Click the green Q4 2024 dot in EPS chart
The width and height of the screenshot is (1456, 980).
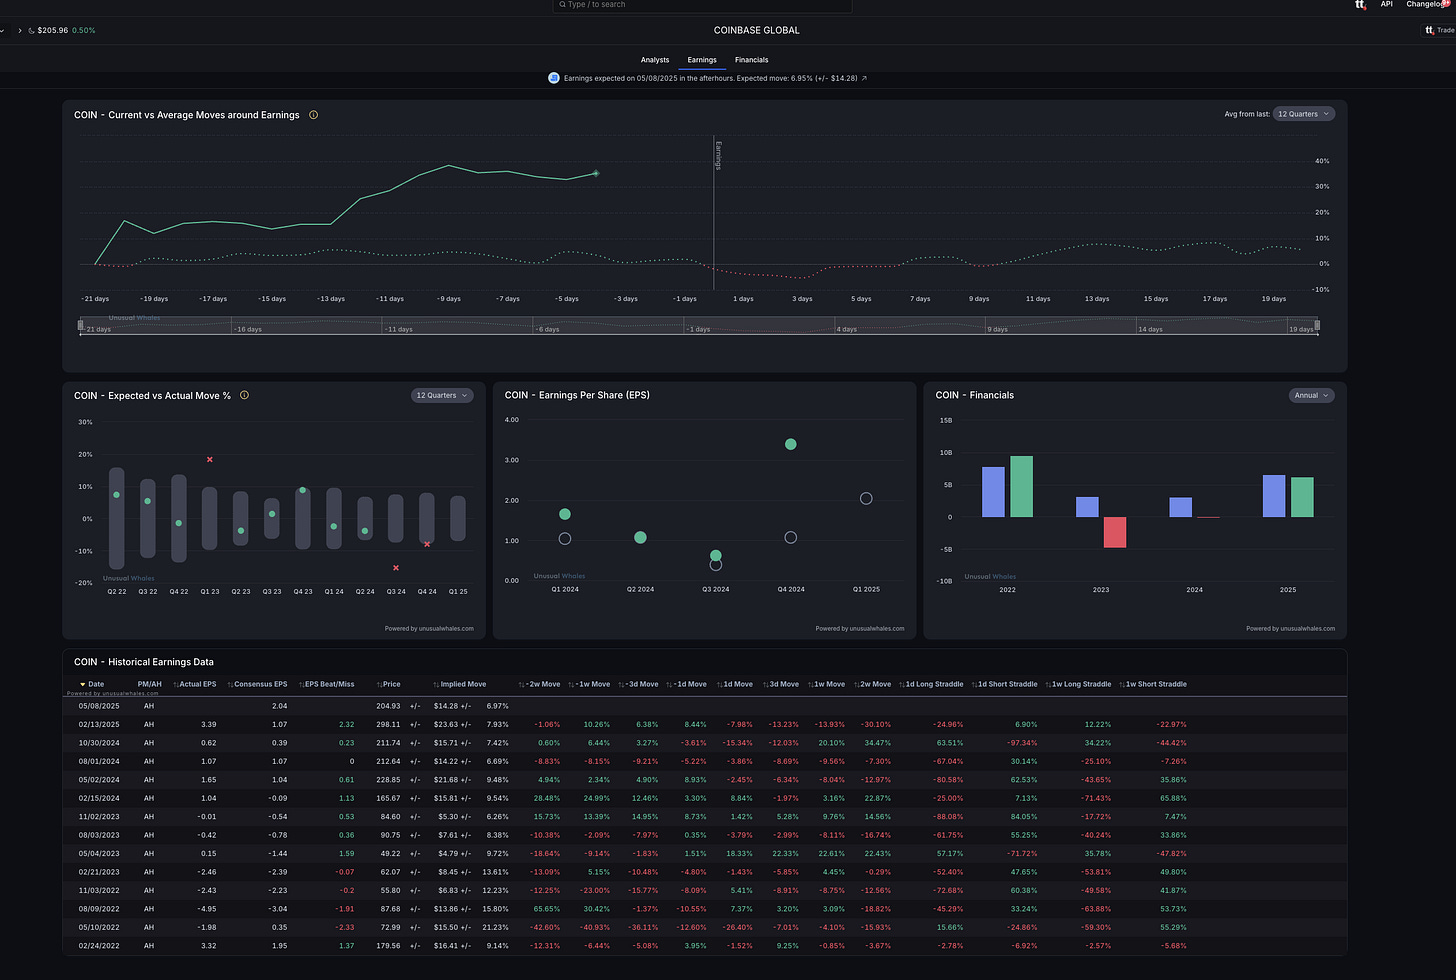pos(791,444)
